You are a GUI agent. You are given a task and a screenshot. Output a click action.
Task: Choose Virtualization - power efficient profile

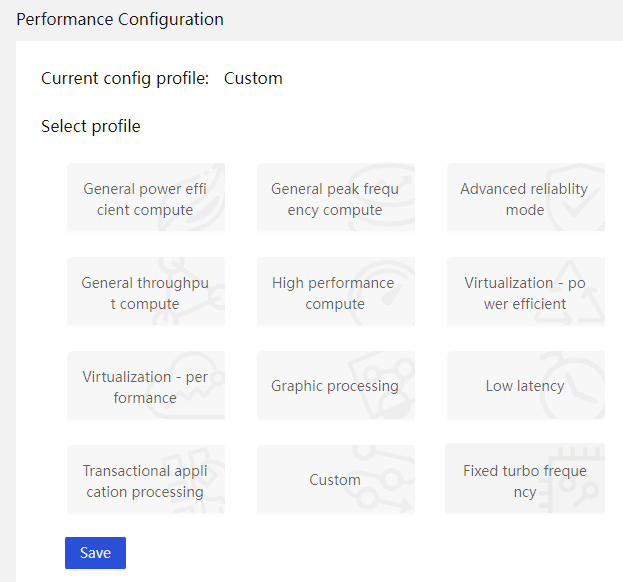pos(526,292)
